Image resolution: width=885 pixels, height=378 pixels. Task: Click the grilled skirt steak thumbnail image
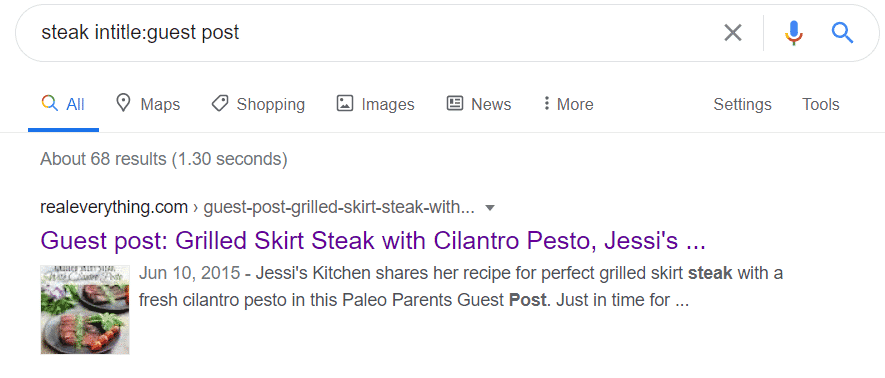point(85,310)
